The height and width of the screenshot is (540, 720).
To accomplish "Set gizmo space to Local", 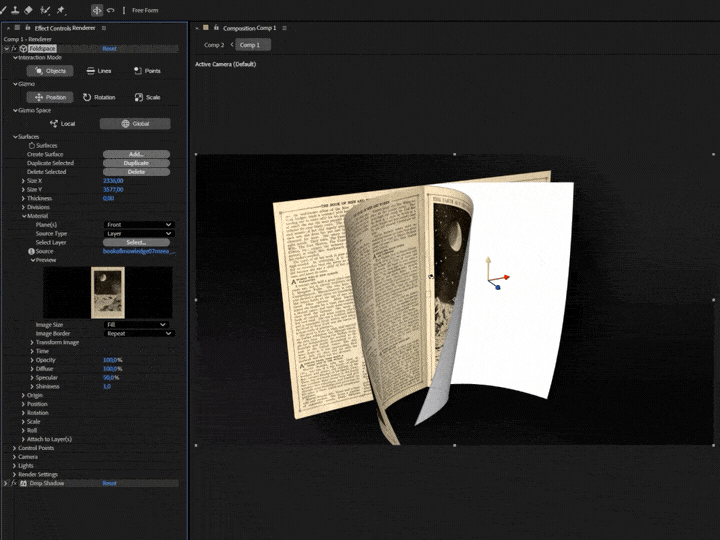I will coord(62,124).
